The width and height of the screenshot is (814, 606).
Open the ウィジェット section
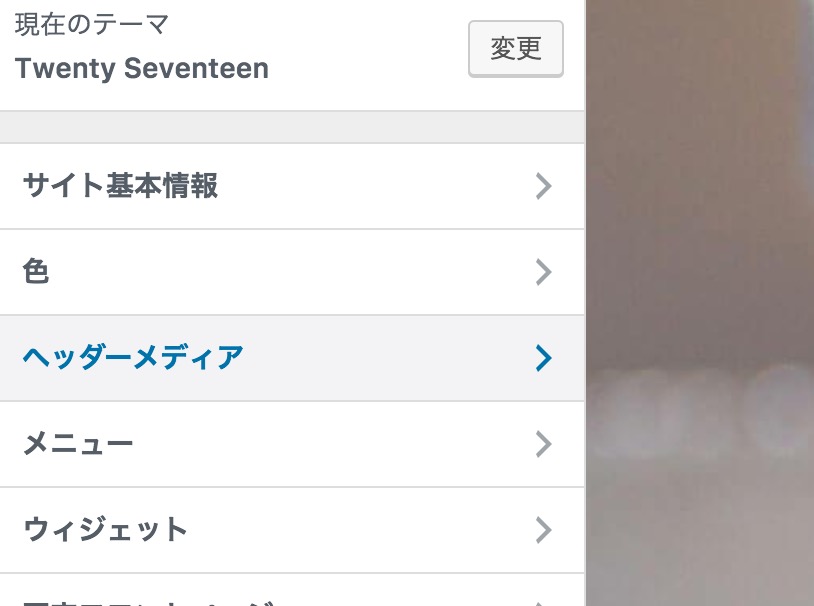[292, 530]
